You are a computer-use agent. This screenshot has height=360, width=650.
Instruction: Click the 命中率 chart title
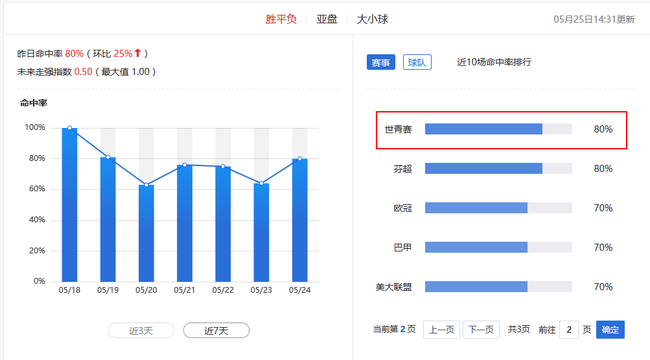coord(34,103)
